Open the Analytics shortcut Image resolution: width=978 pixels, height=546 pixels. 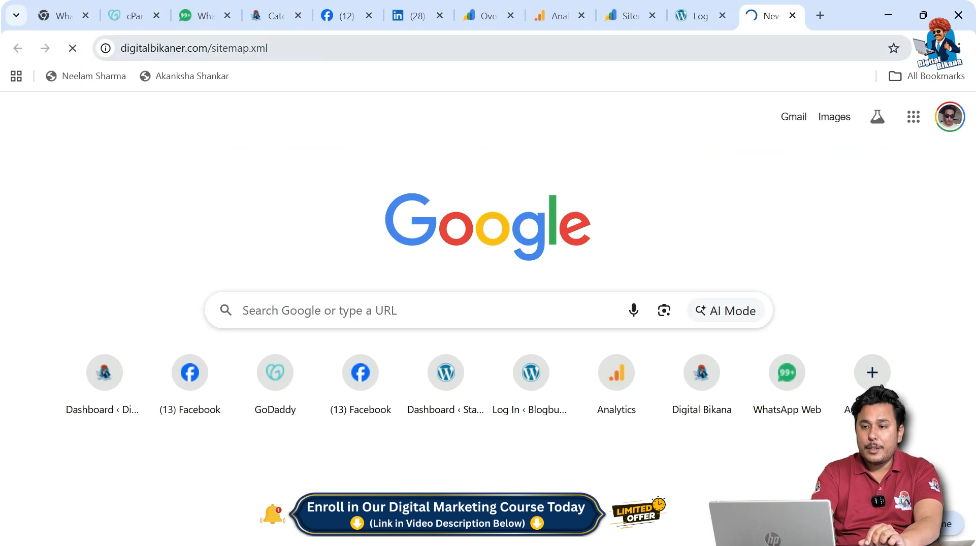(x=616, y=384)
